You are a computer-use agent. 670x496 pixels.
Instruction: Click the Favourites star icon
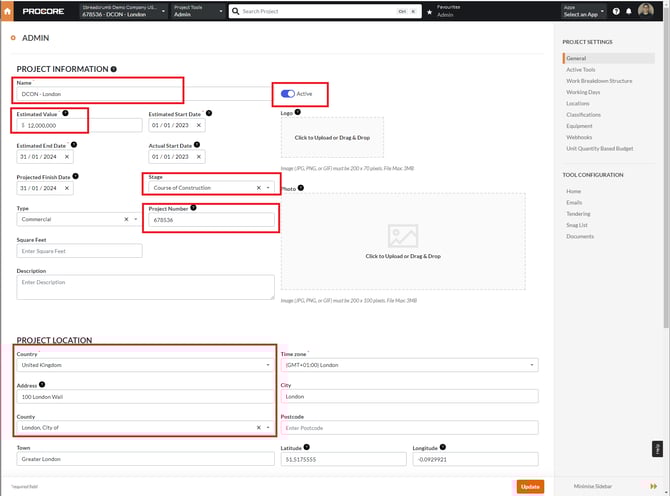coord(429,12)
